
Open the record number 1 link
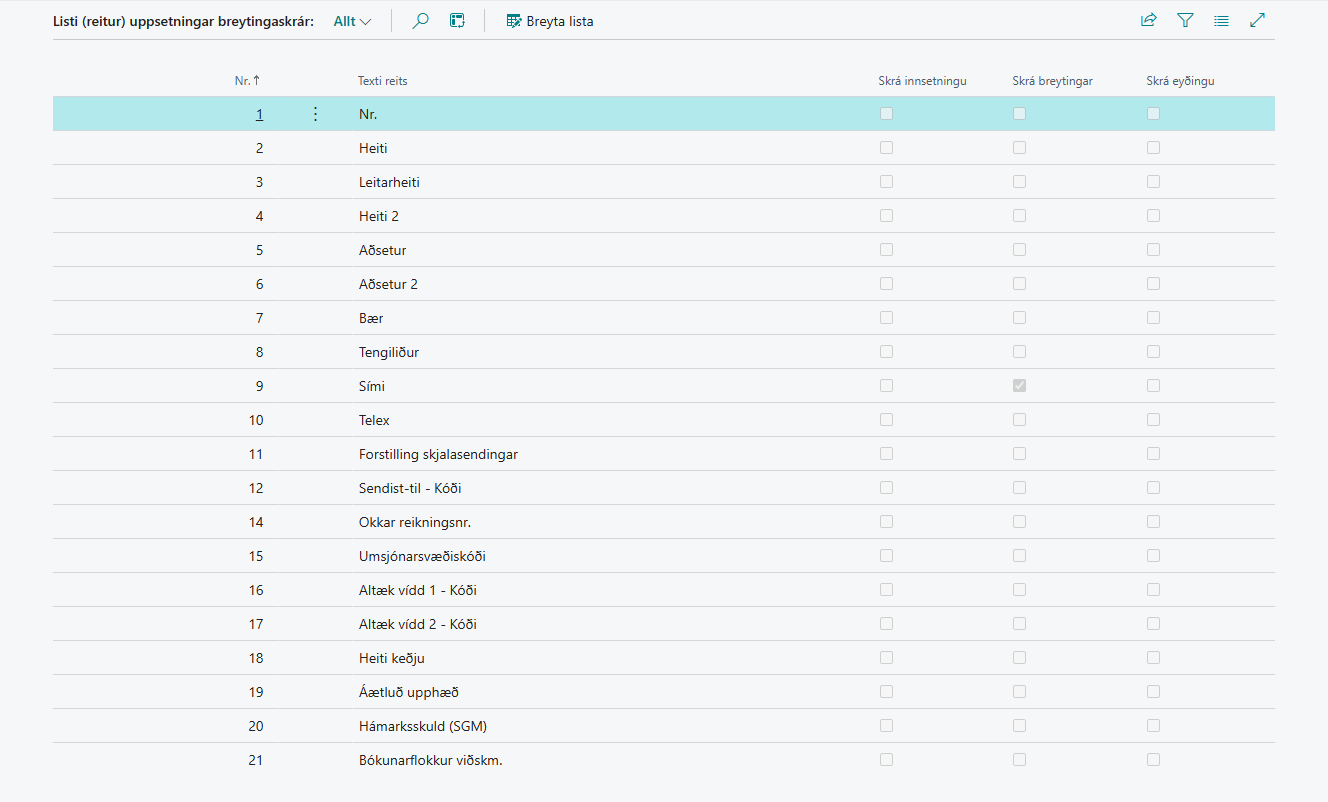click(x=259, y=114)
